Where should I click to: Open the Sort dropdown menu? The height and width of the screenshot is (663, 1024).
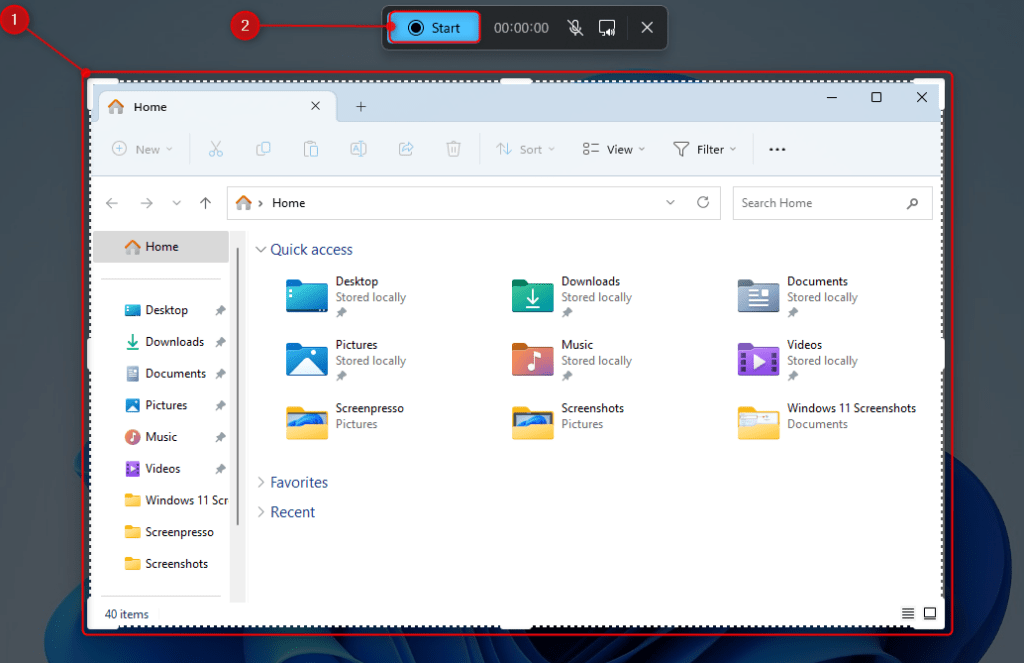(526, 149)
